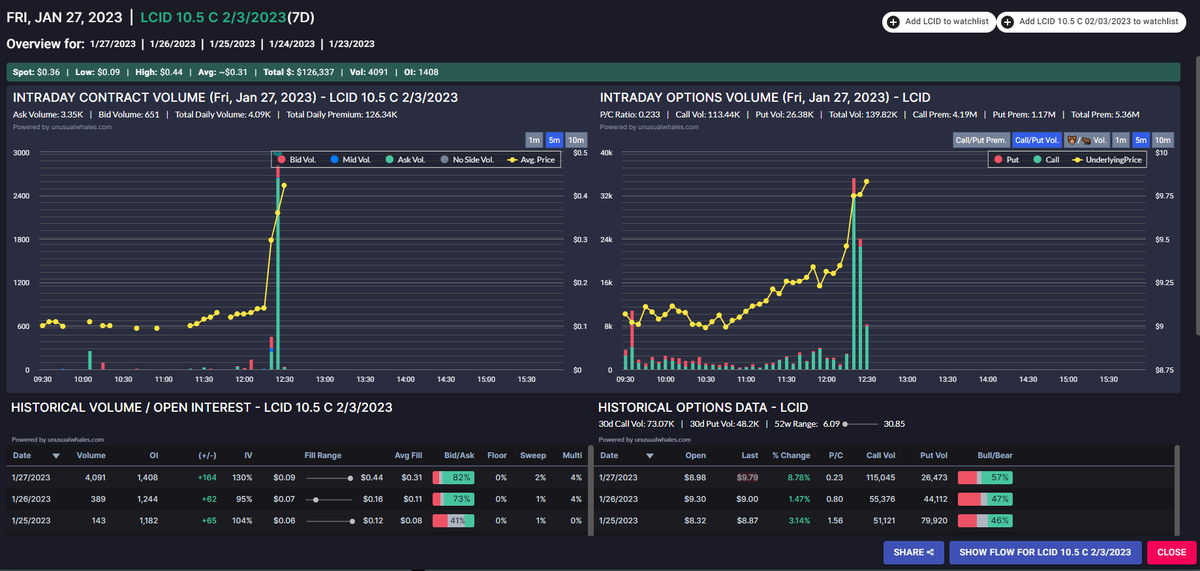Click fill range slider for 1/27/2023 row

point(329,478)
